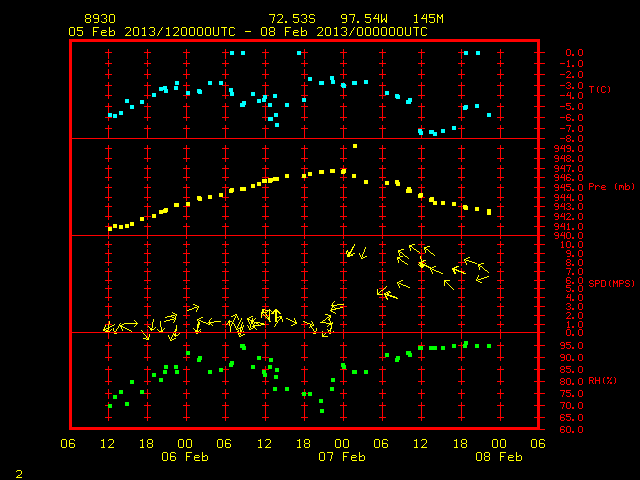Click the 72.53S latitude text
Image resolution: width=640 pixels, height=480 pixels.
(x=292, y=19)
